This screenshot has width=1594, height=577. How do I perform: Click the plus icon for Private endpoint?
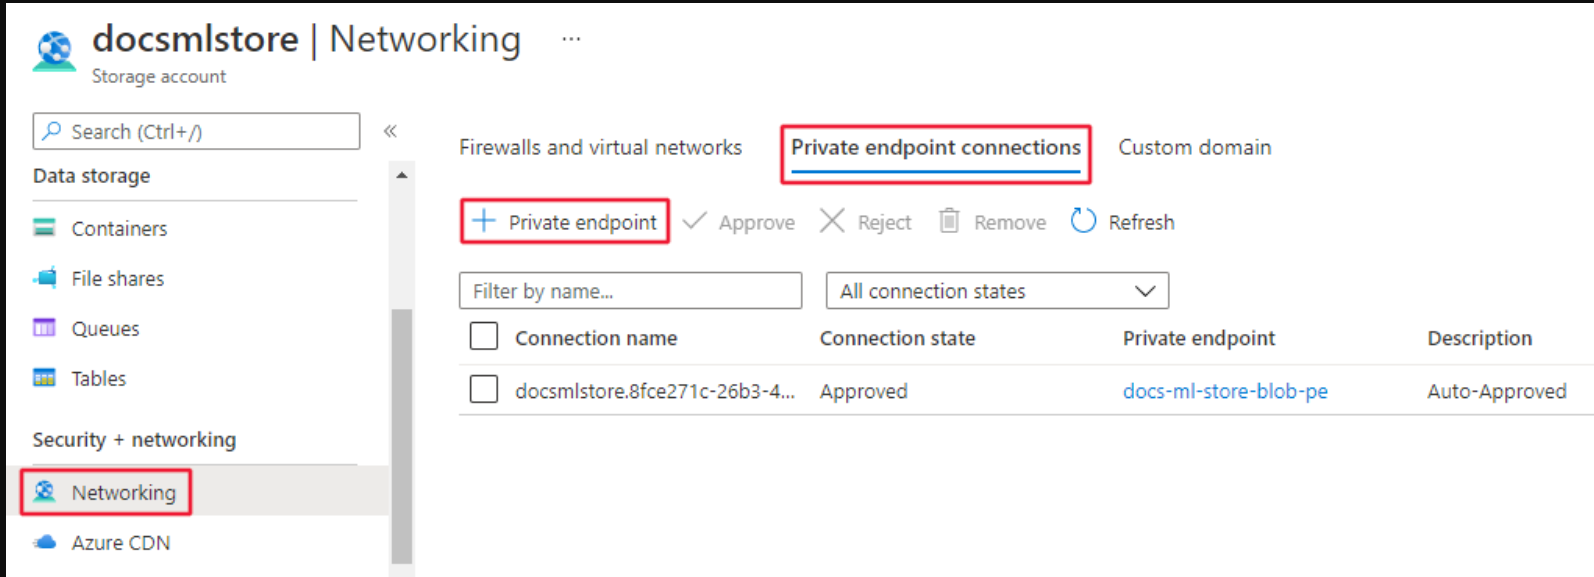click(x=484, y=221)
